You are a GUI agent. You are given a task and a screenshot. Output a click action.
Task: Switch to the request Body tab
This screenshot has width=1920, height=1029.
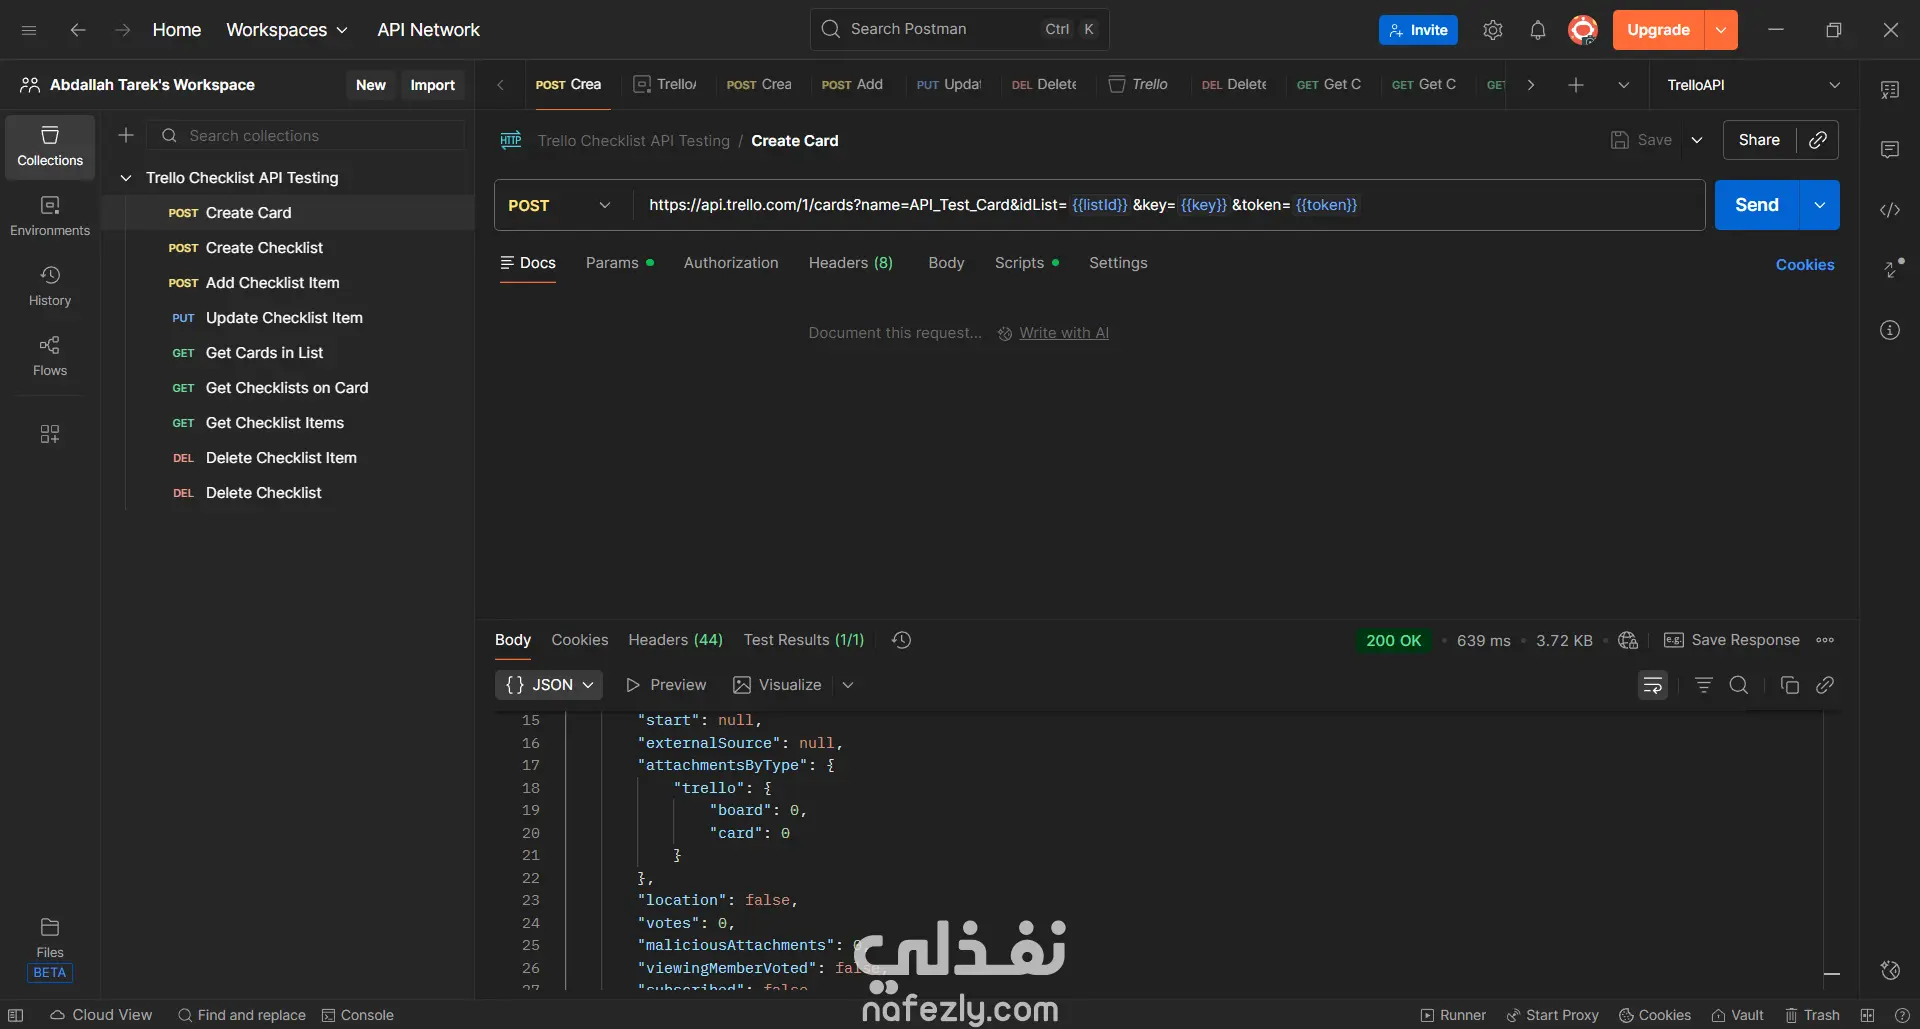pos(946,263)
